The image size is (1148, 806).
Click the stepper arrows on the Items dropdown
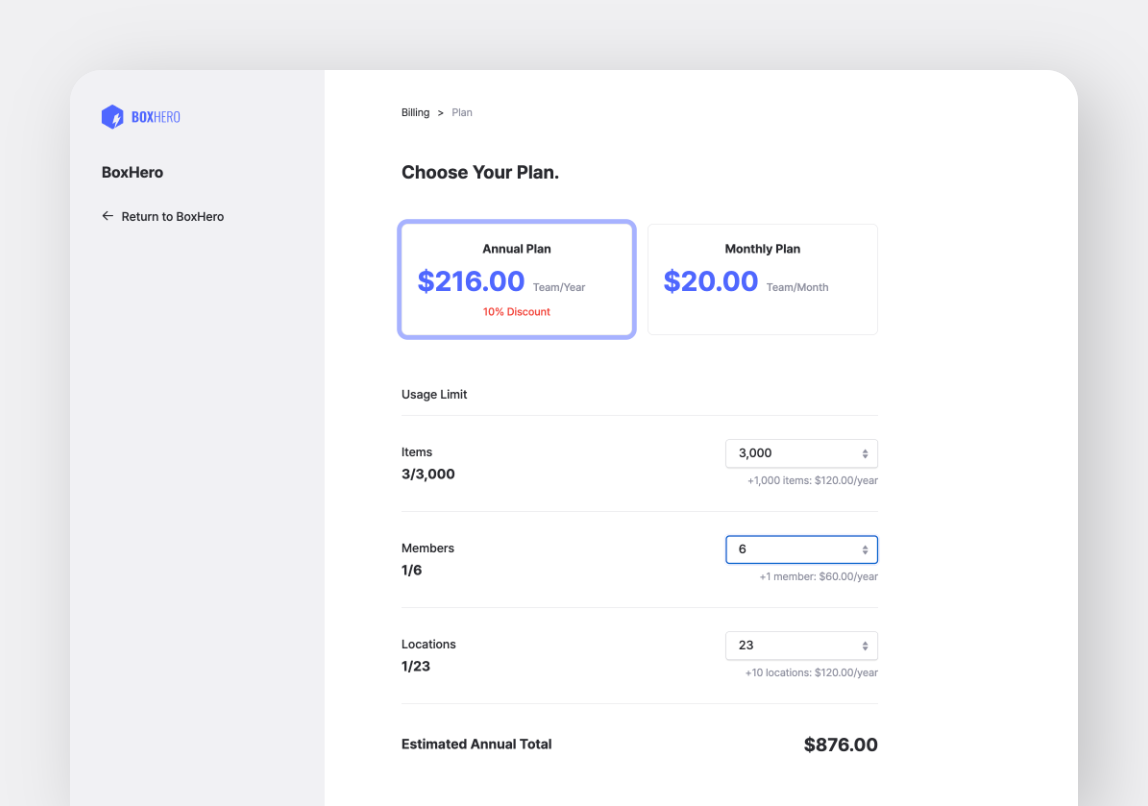(866, 453)
